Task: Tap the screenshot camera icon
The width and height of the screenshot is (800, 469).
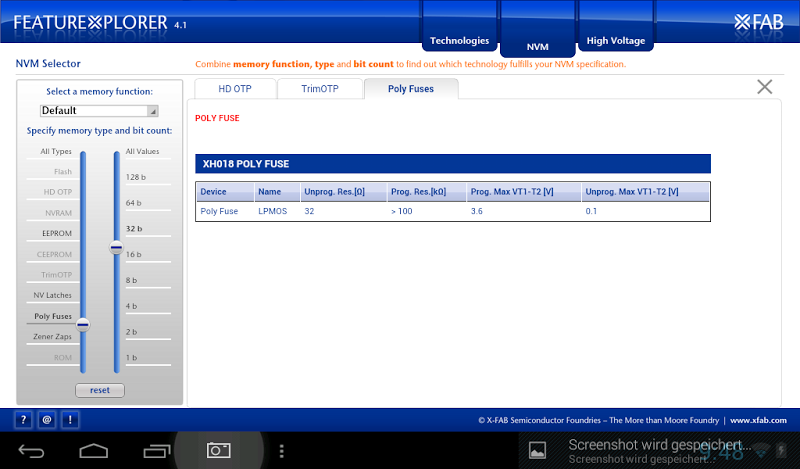Action: pos(218,450)
